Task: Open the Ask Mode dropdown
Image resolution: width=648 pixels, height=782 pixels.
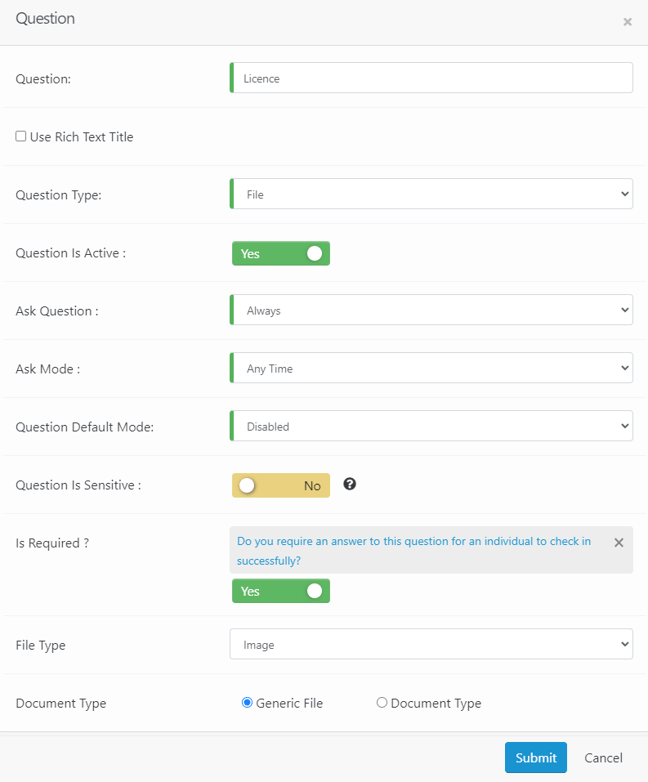Action: [x=432, y=368]
